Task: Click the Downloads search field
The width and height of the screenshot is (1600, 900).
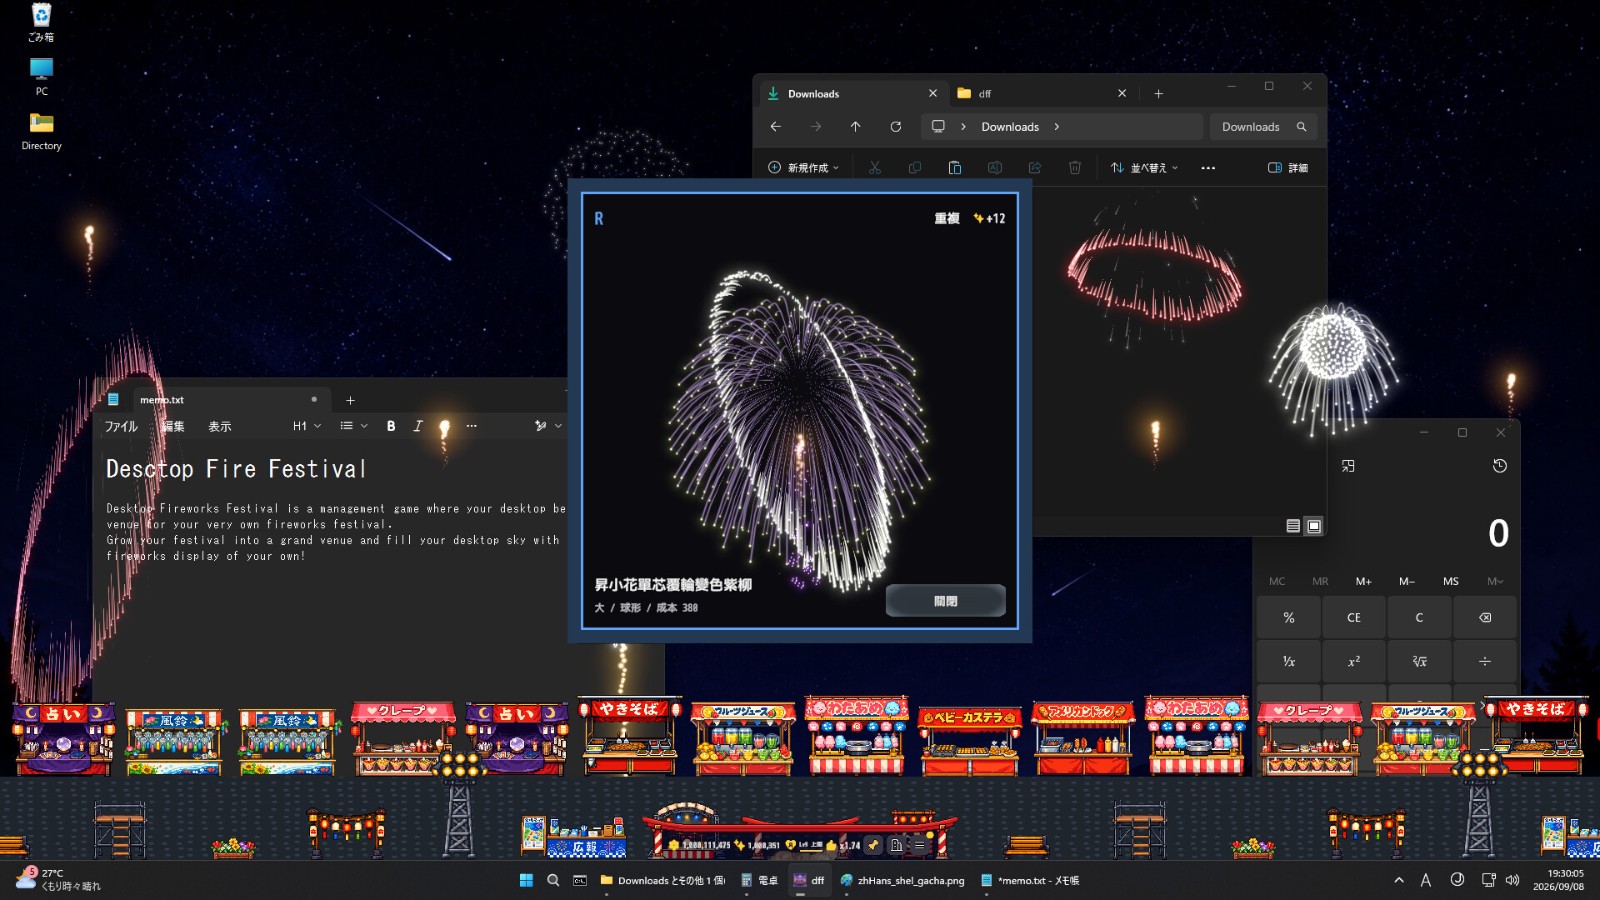Action: [1264, 127]
